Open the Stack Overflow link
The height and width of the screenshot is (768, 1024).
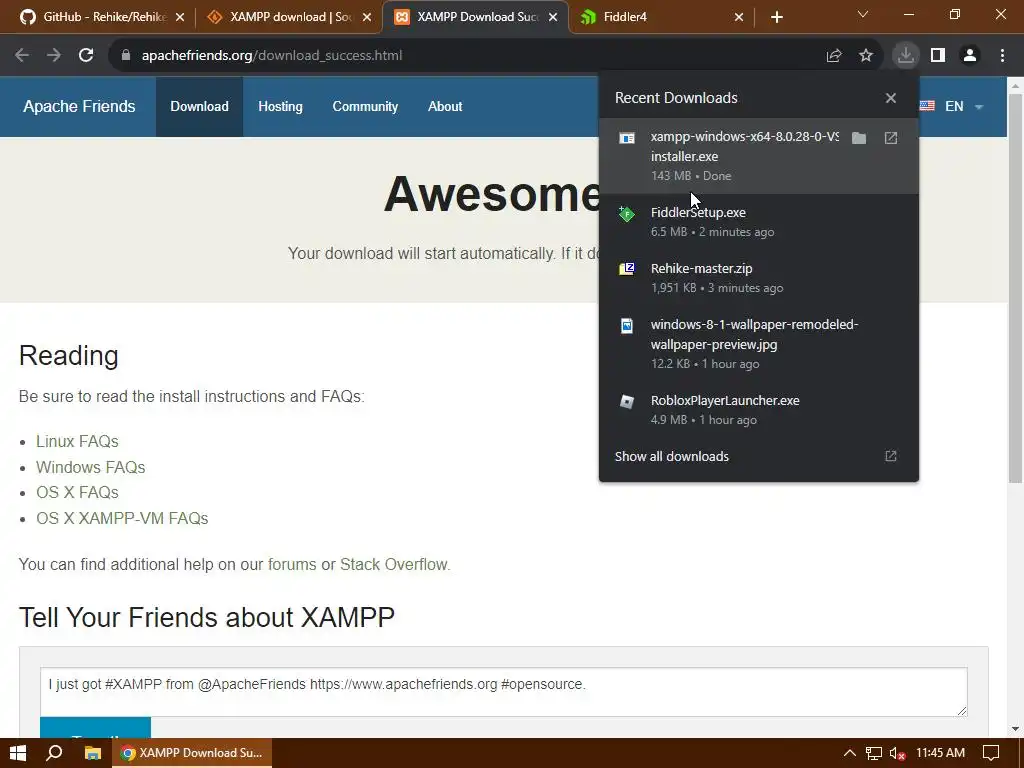(394, 564)
